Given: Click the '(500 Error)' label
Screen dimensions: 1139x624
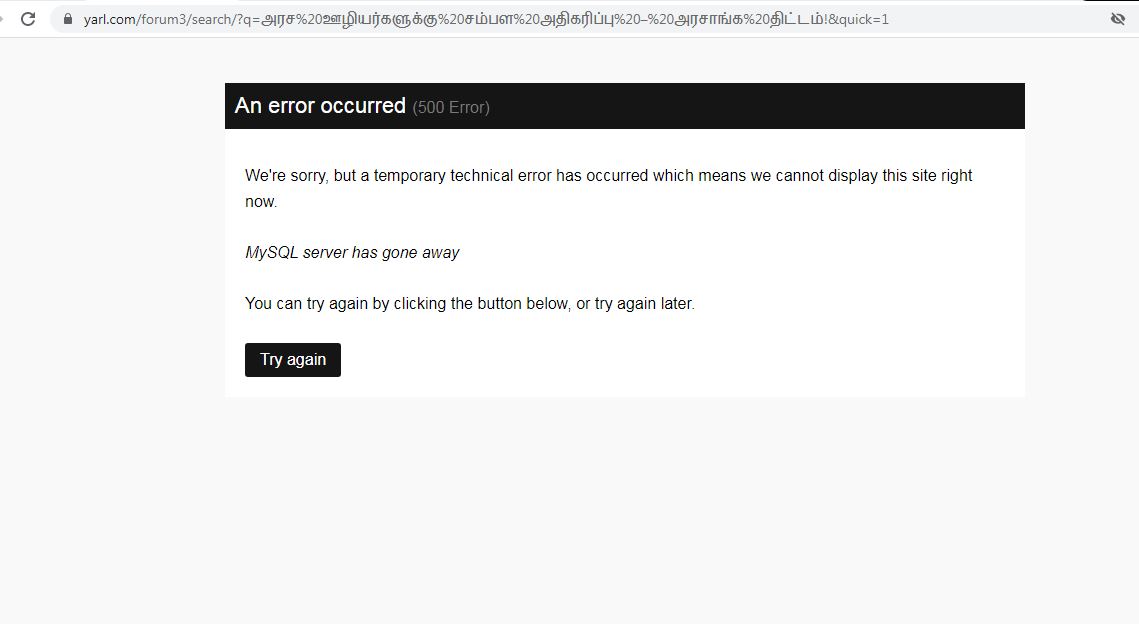Looking at the screenshot, I should (x=451, y=108).
